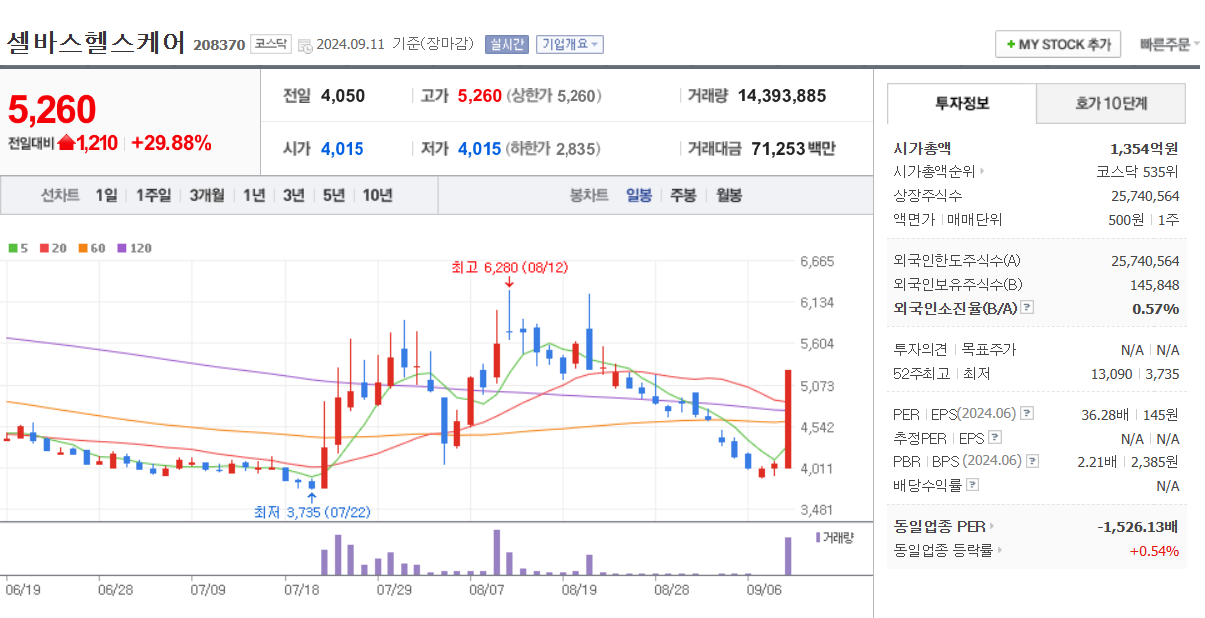Image resolution: width=1205 pixels, height=618 pixels.
Task: Open help icon next to 외국인소진율(B/A)
Action: pyautogui.click(x=1027, y=308)
